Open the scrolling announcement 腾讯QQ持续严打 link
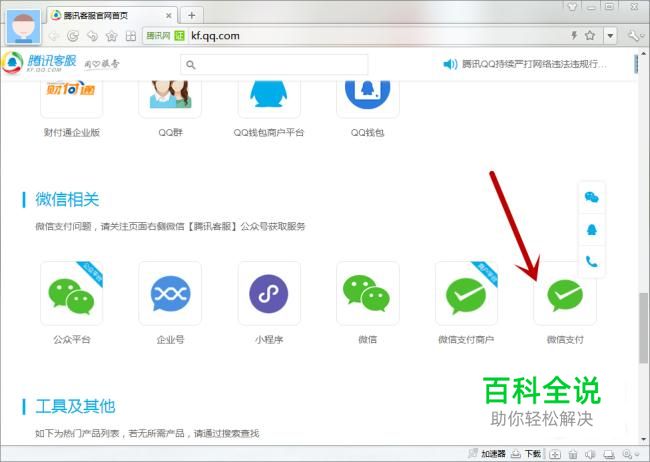The width and height of the screenshot is (650, 462). point(534,64)
